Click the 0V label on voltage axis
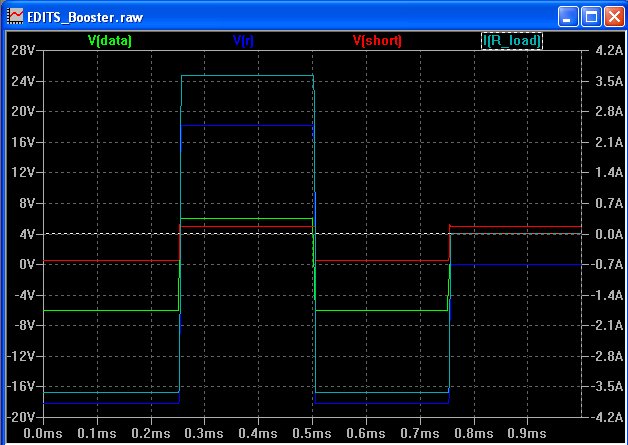 [25, 264]
